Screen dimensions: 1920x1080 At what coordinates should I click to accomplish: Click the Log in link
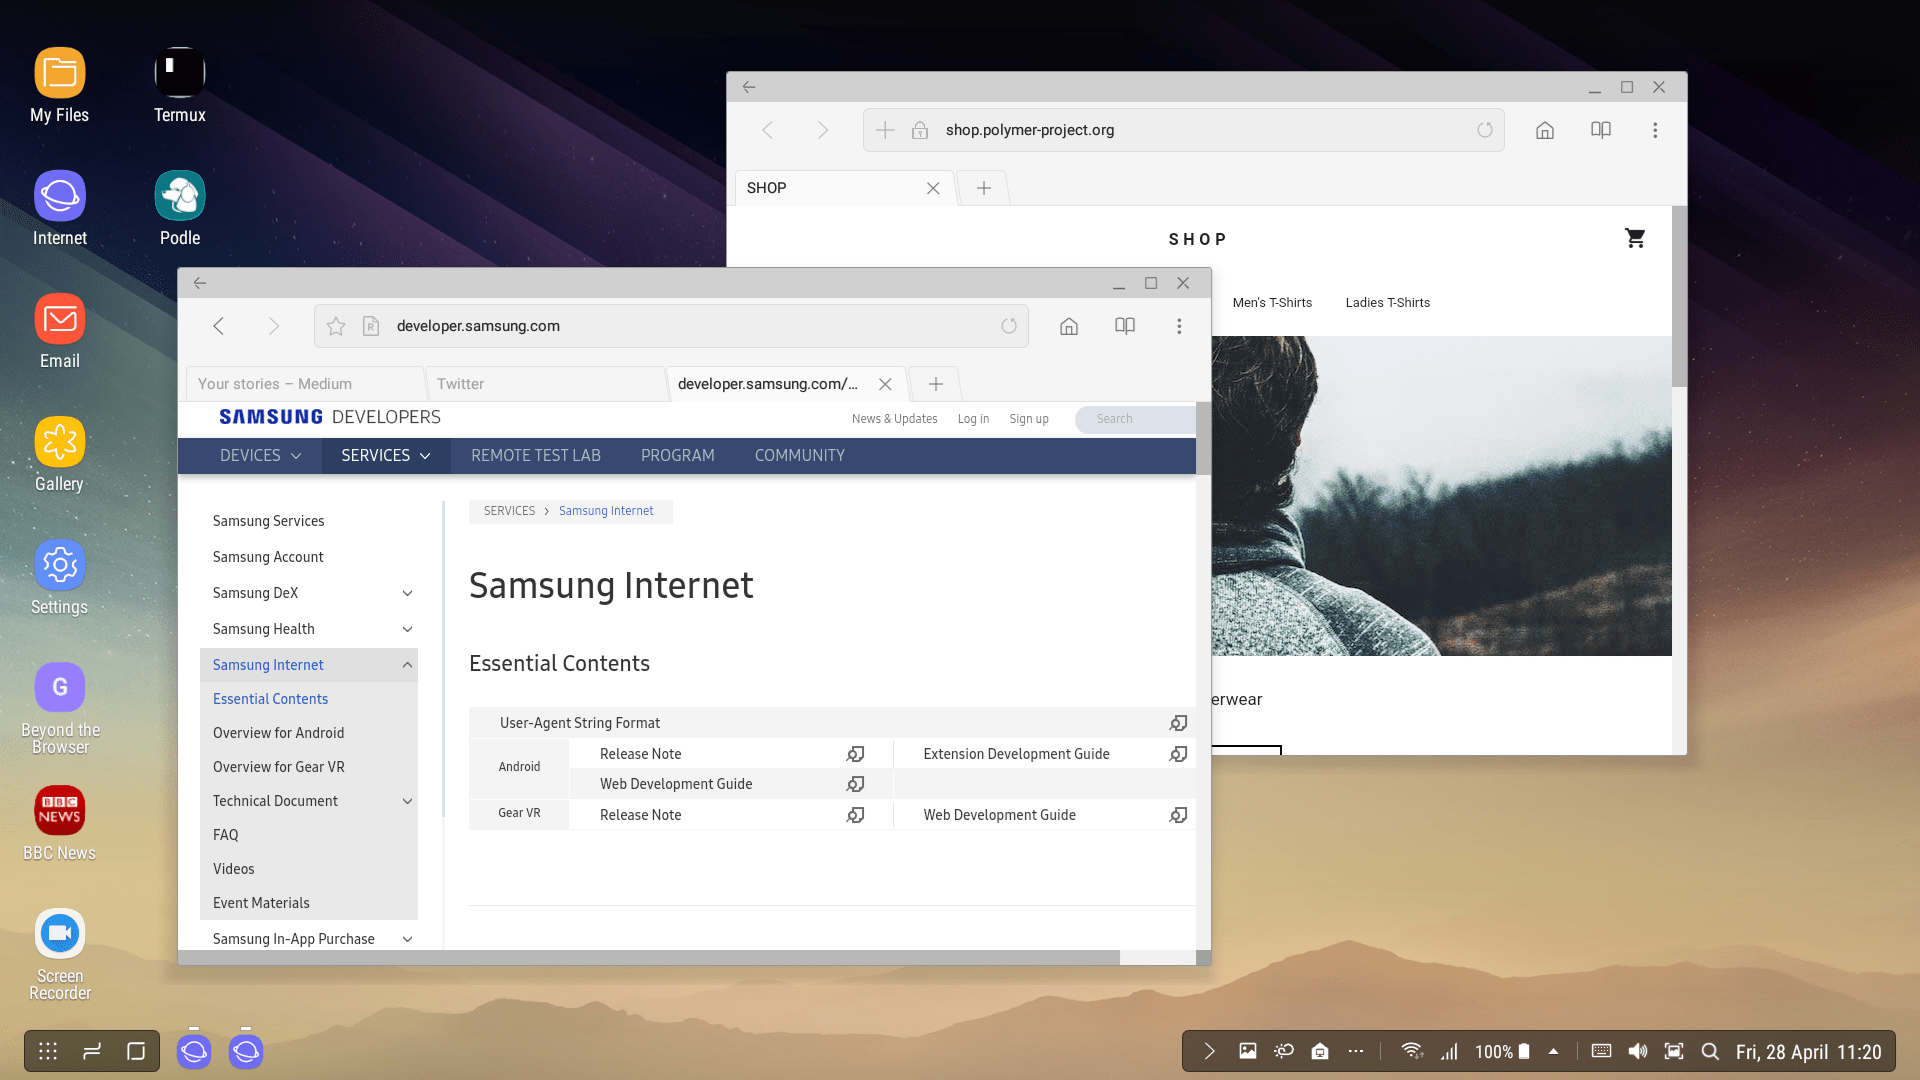(x=973, y=419)
